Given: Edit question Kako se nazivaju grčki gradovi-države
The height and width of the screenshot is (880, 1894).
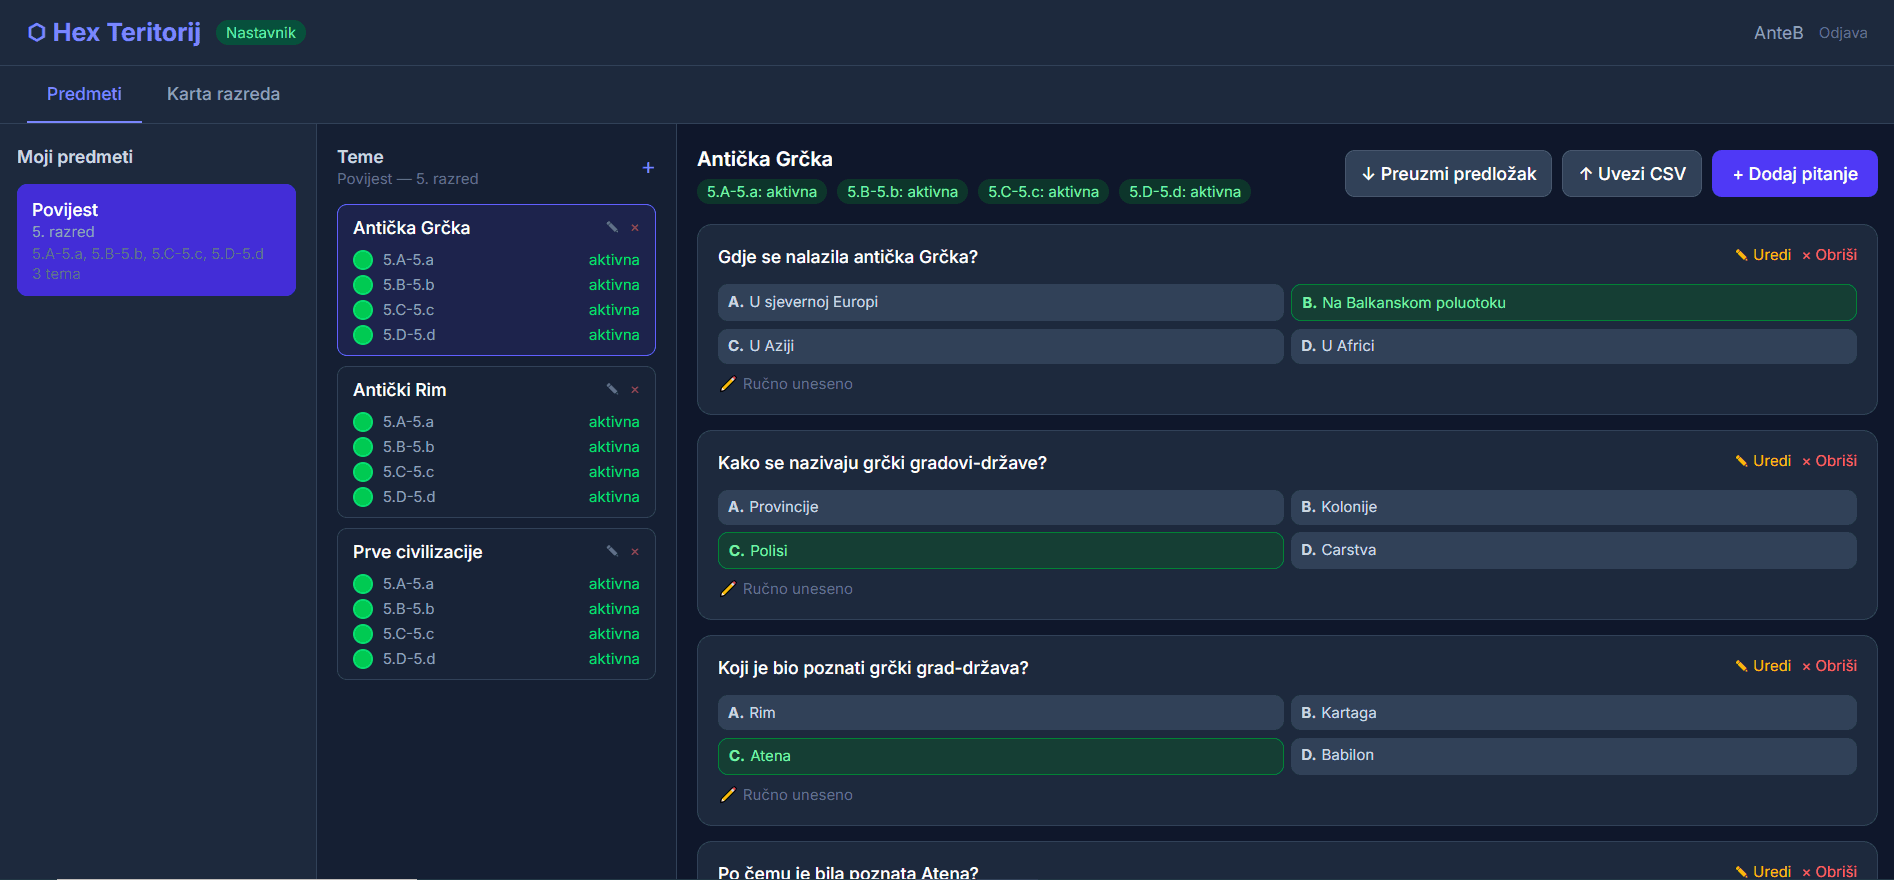Looking at the screenshot, I should pos(1763,461).
